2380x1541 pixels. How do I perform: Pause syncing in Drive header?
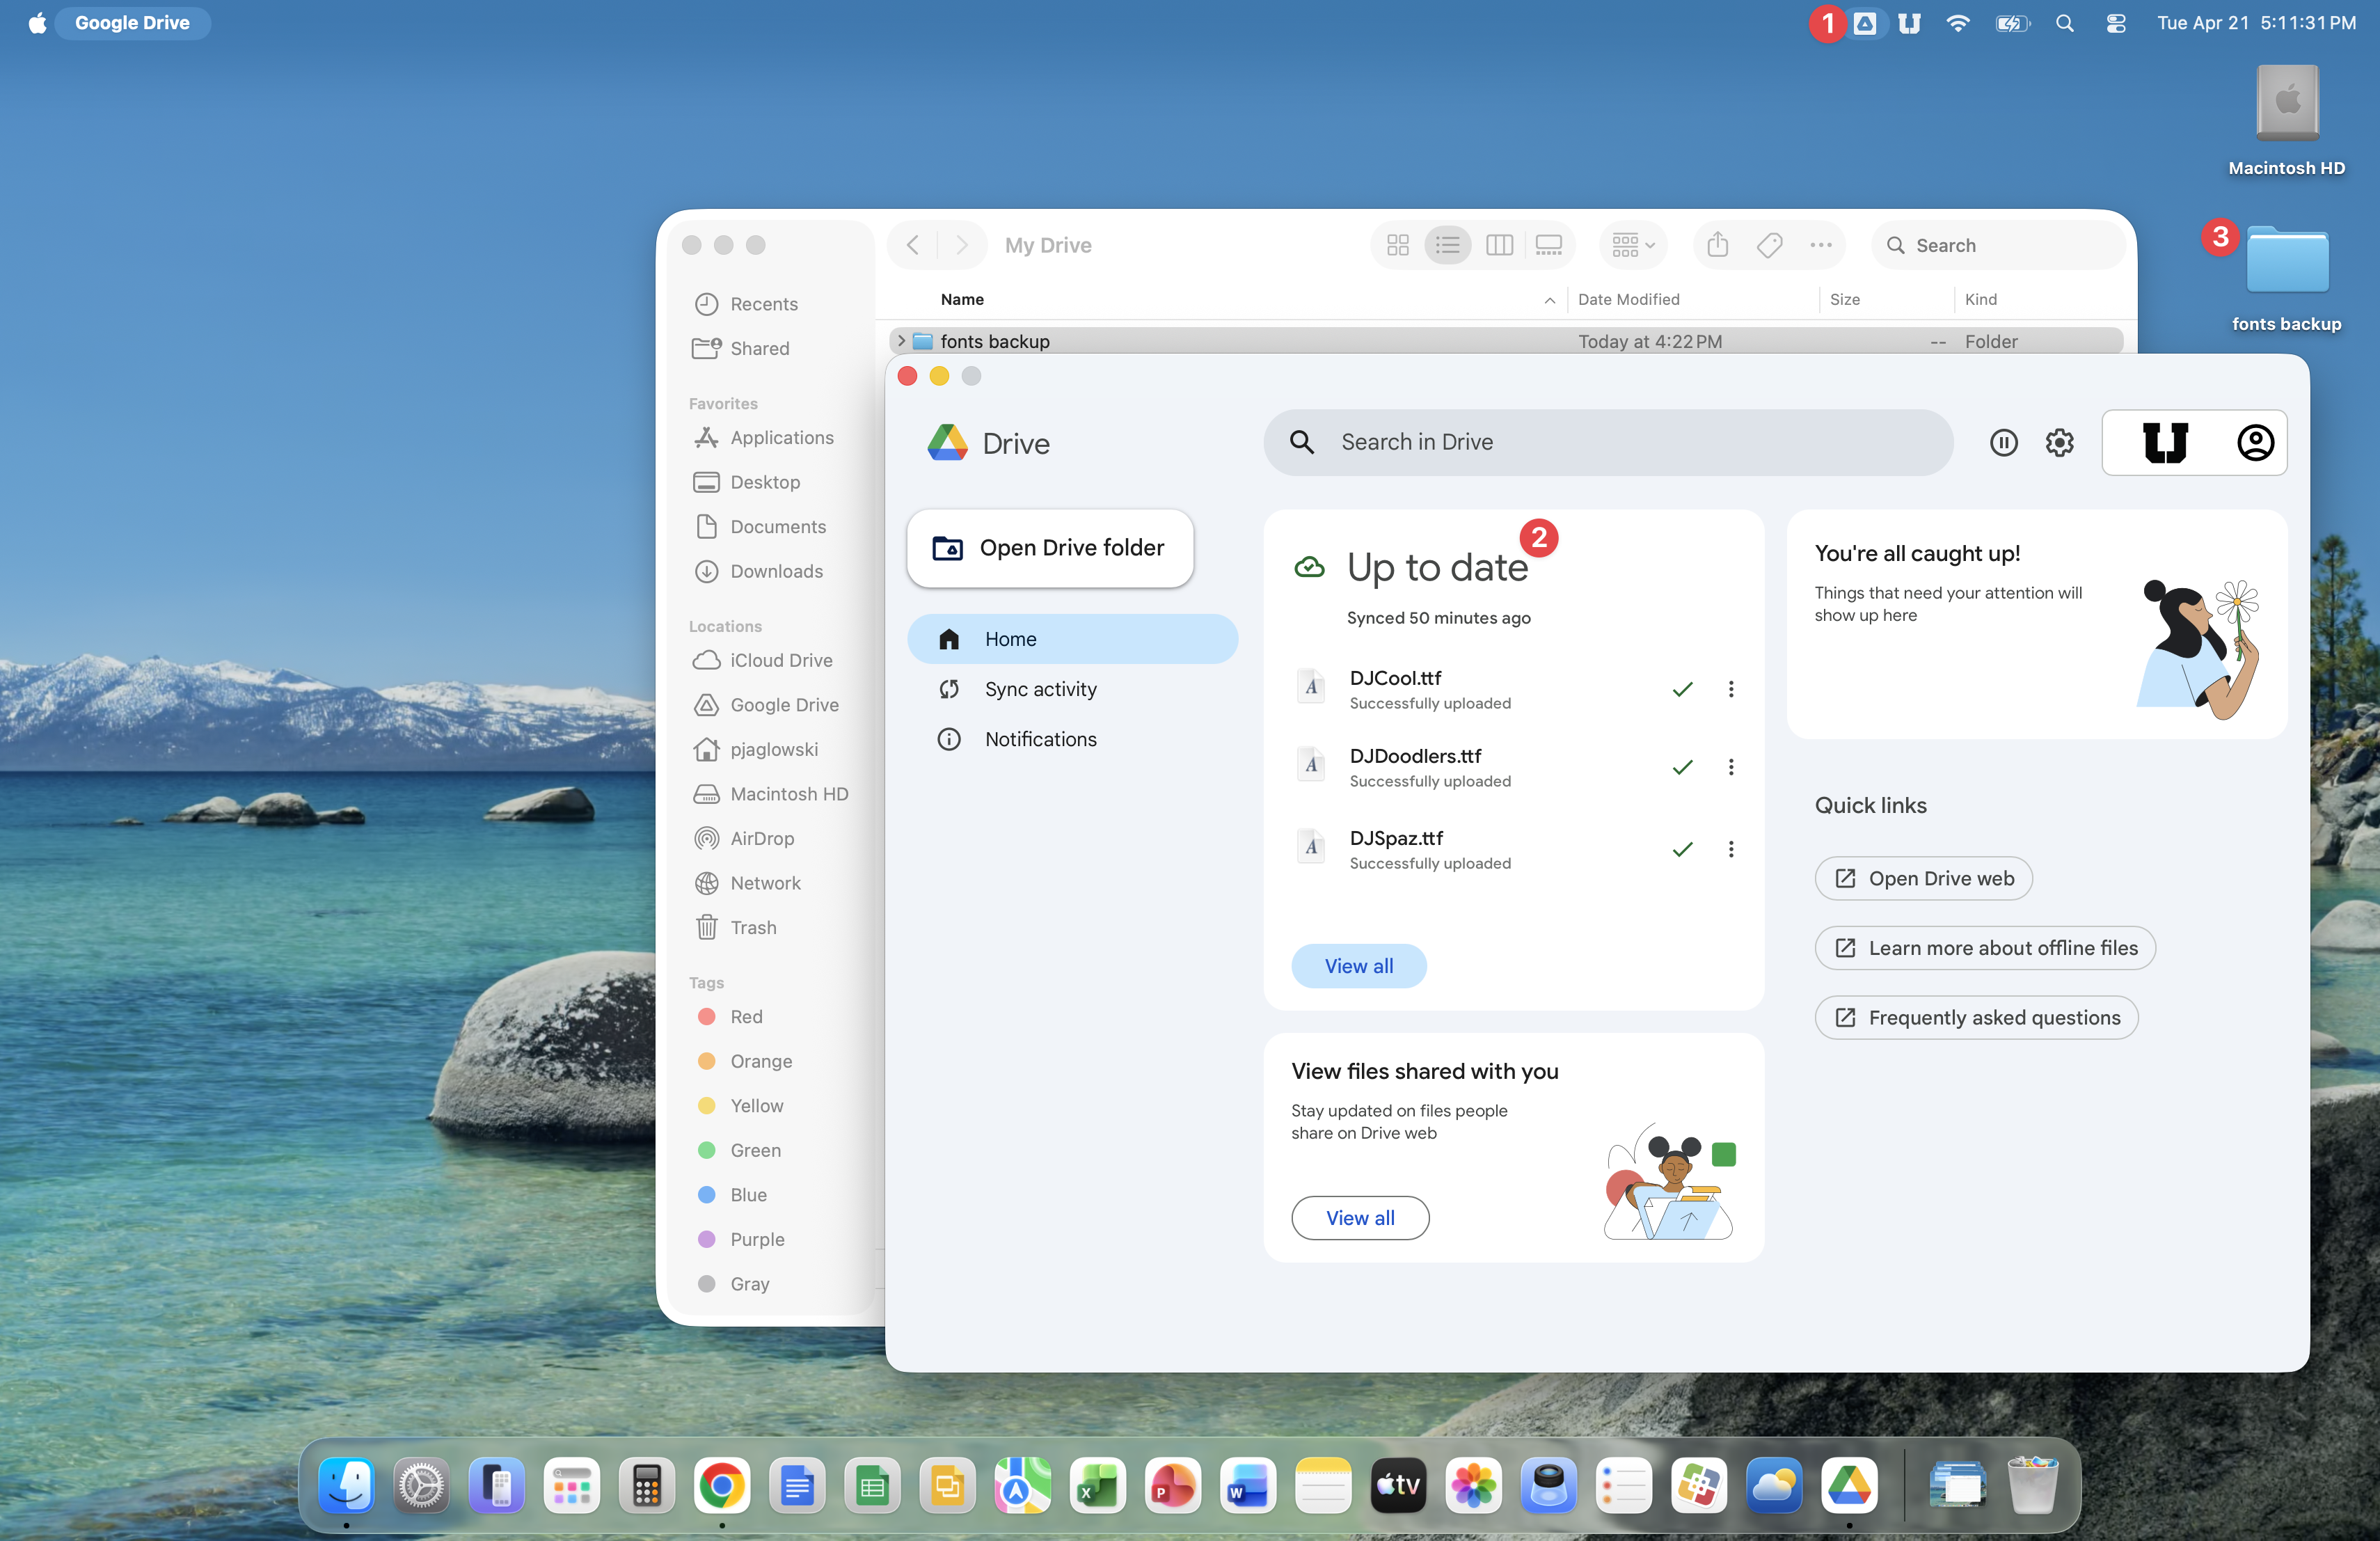[x=2003, y=442]
